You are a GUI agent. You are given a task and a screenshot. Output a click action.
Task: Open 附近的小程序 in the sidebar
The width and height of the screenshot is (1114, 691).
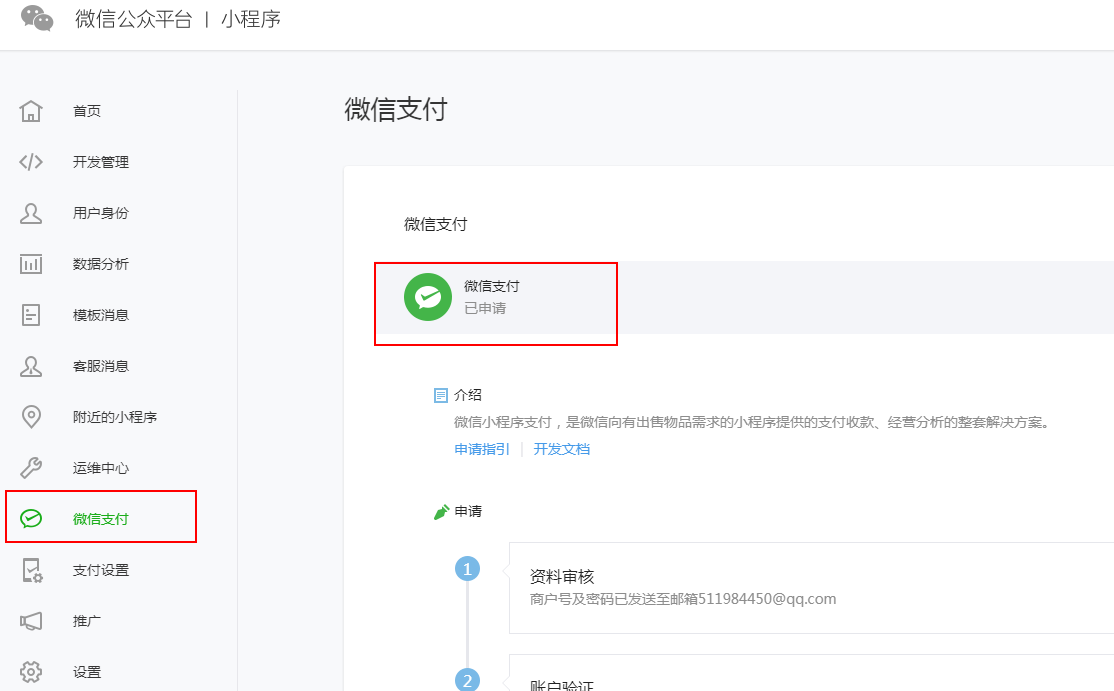[115, 417]
